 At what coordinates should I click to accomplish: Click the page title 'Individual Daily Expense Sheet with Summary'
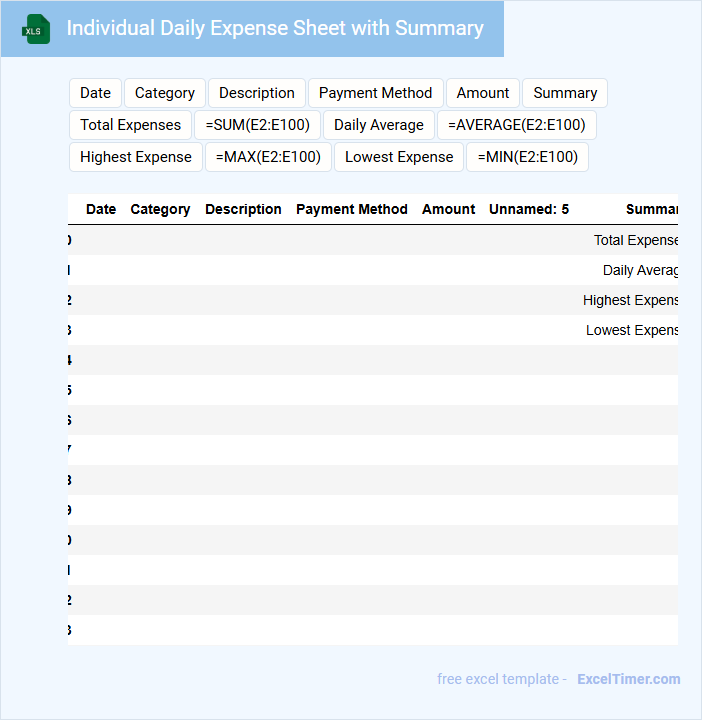click(x=274, y=28)
